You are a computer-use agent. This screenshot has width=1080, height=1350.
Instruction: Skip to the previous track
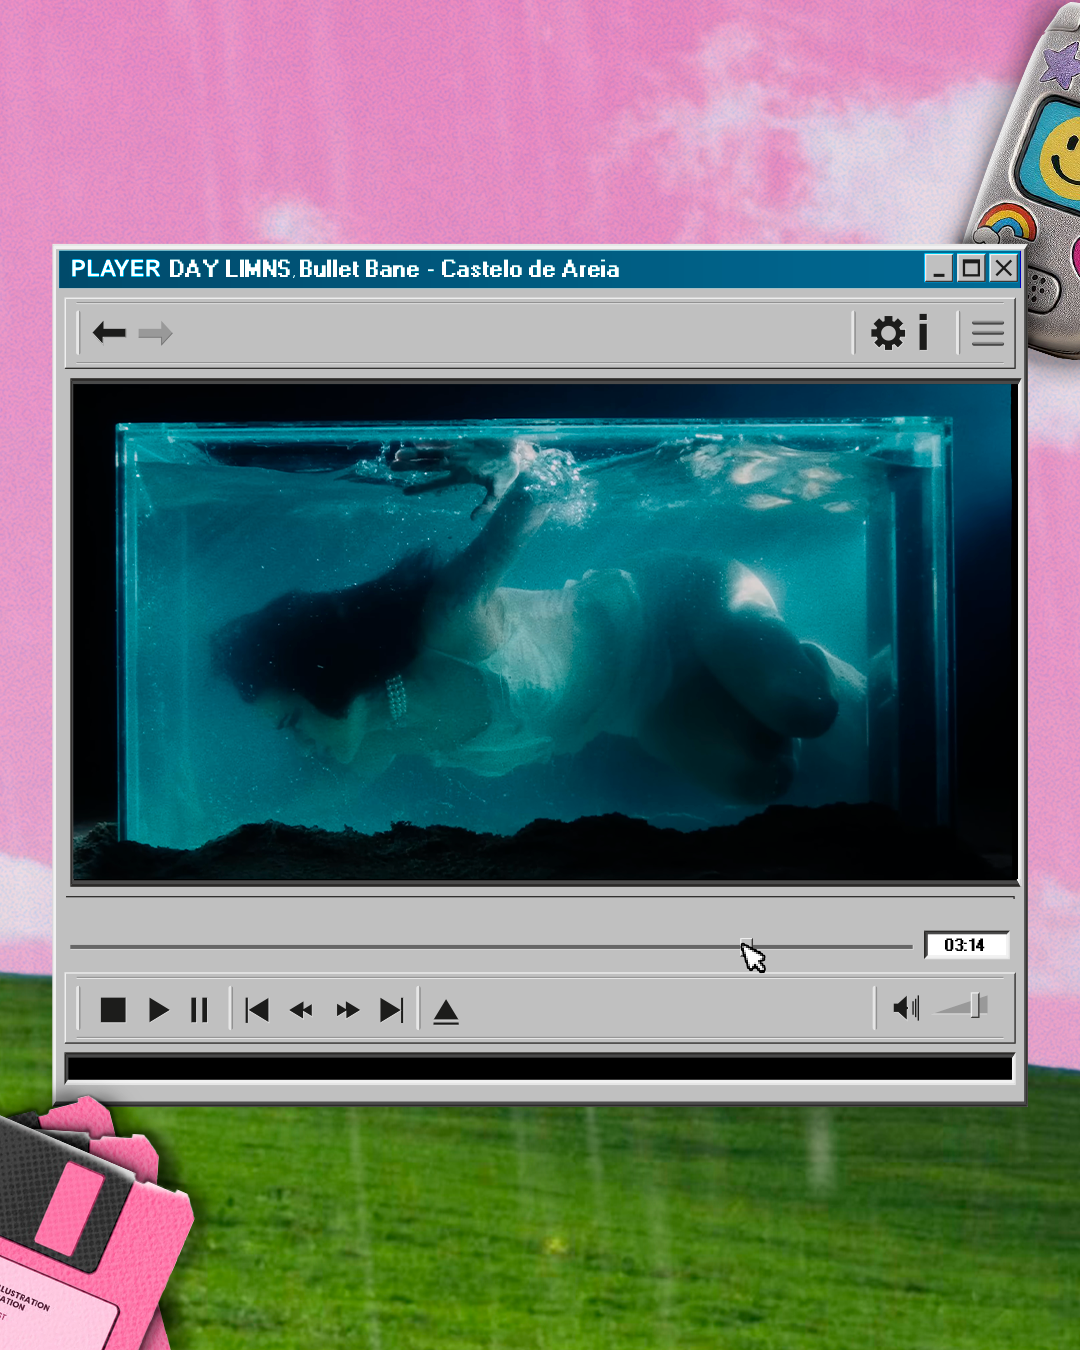(257, 1010)
